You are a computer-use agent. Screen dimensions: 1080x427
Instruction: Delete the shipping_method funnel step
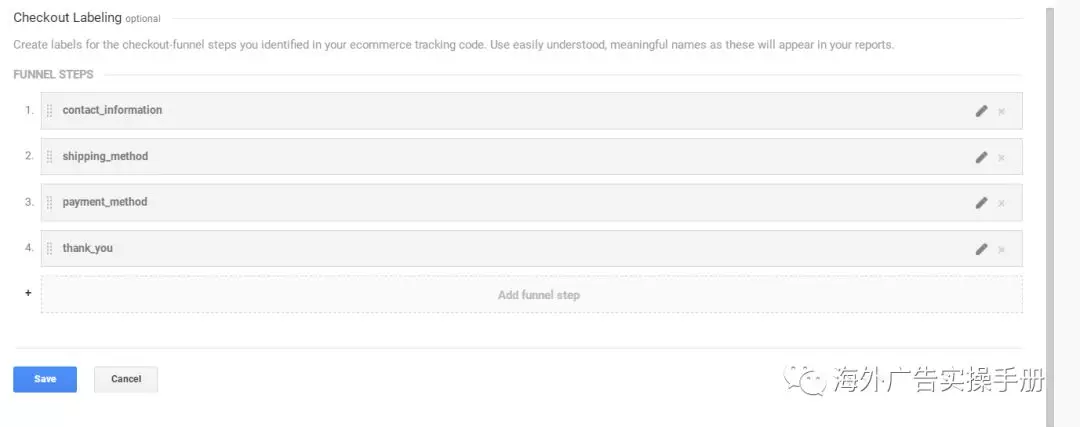coord(1001,157)
